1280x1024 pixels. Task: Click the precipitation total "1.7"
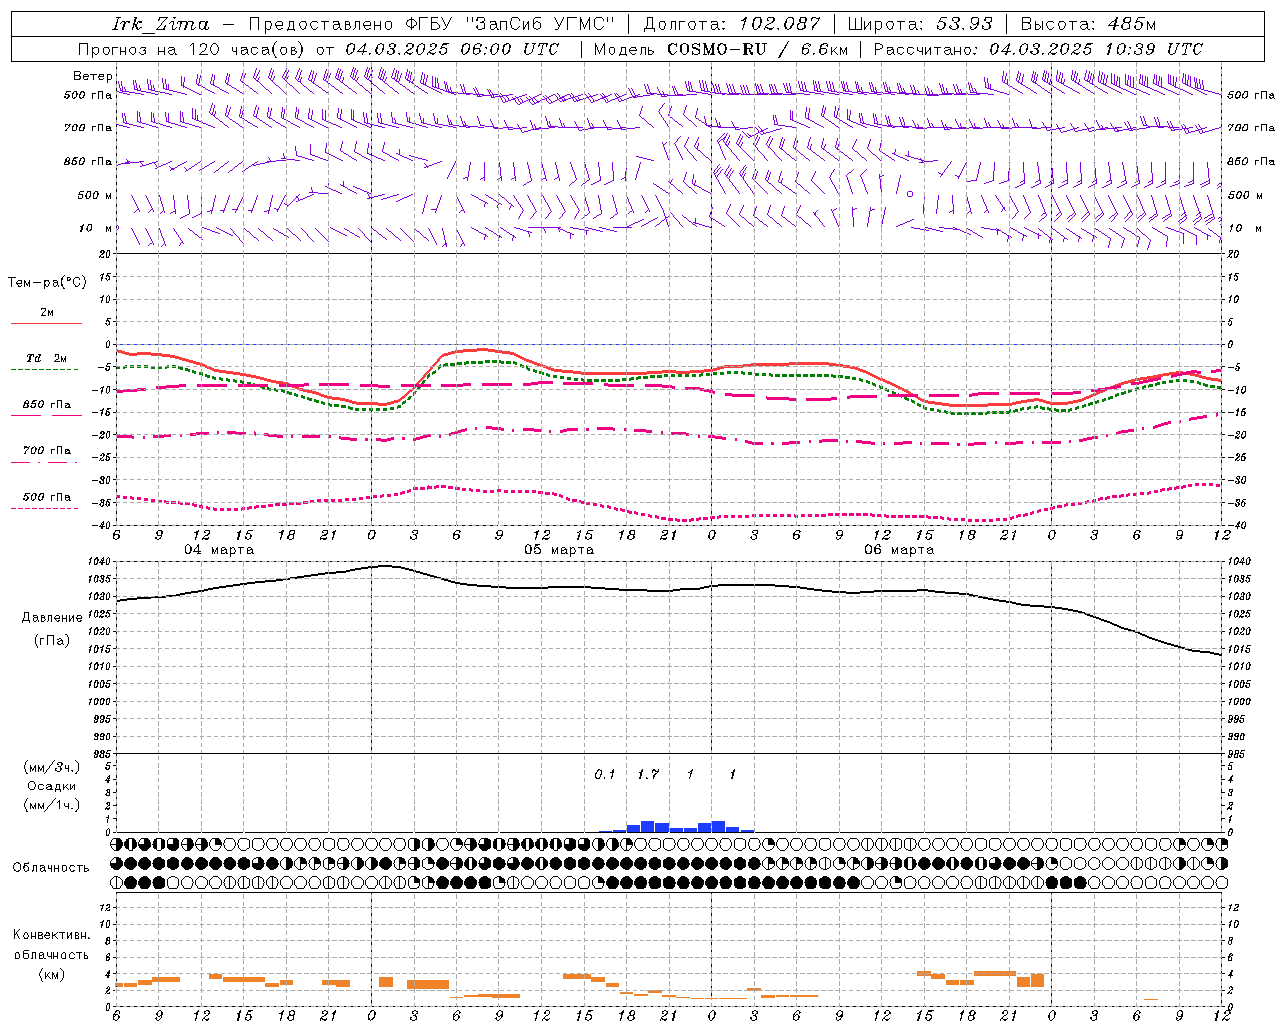pyautogui.click(x=648, y=774)
